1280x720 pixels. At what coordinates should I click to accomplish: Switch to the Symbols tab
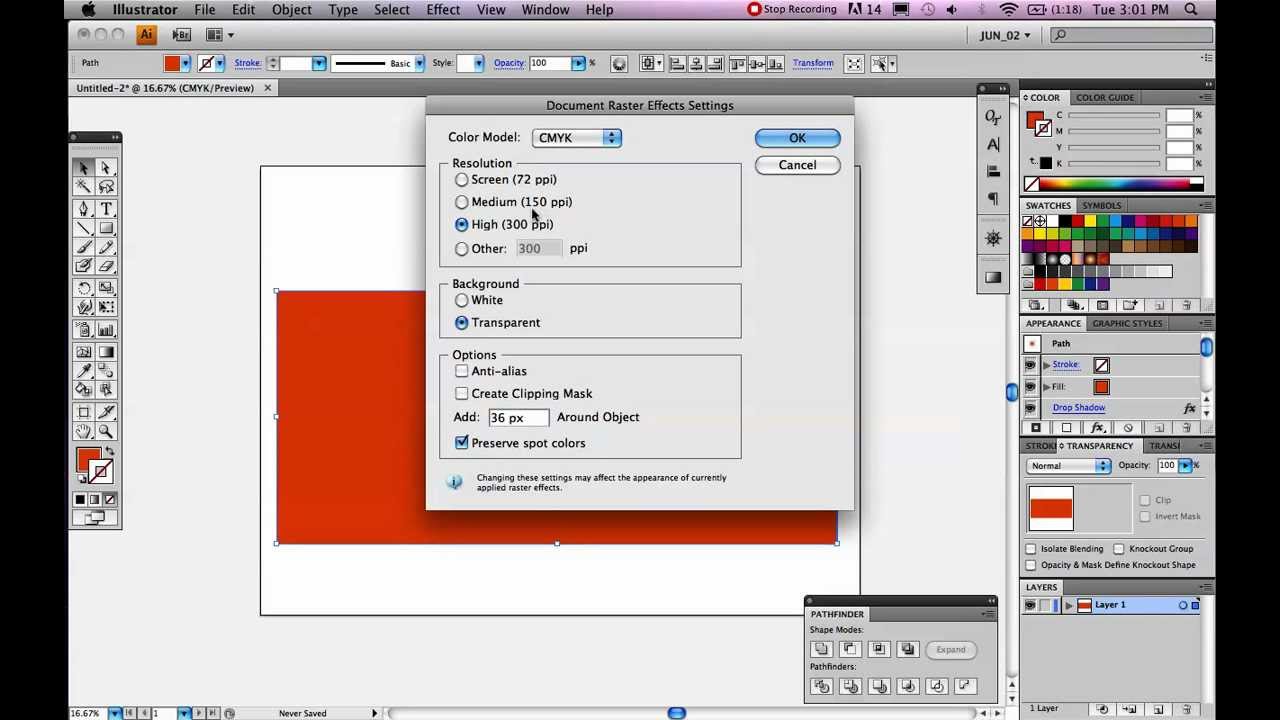(1101, 206)
